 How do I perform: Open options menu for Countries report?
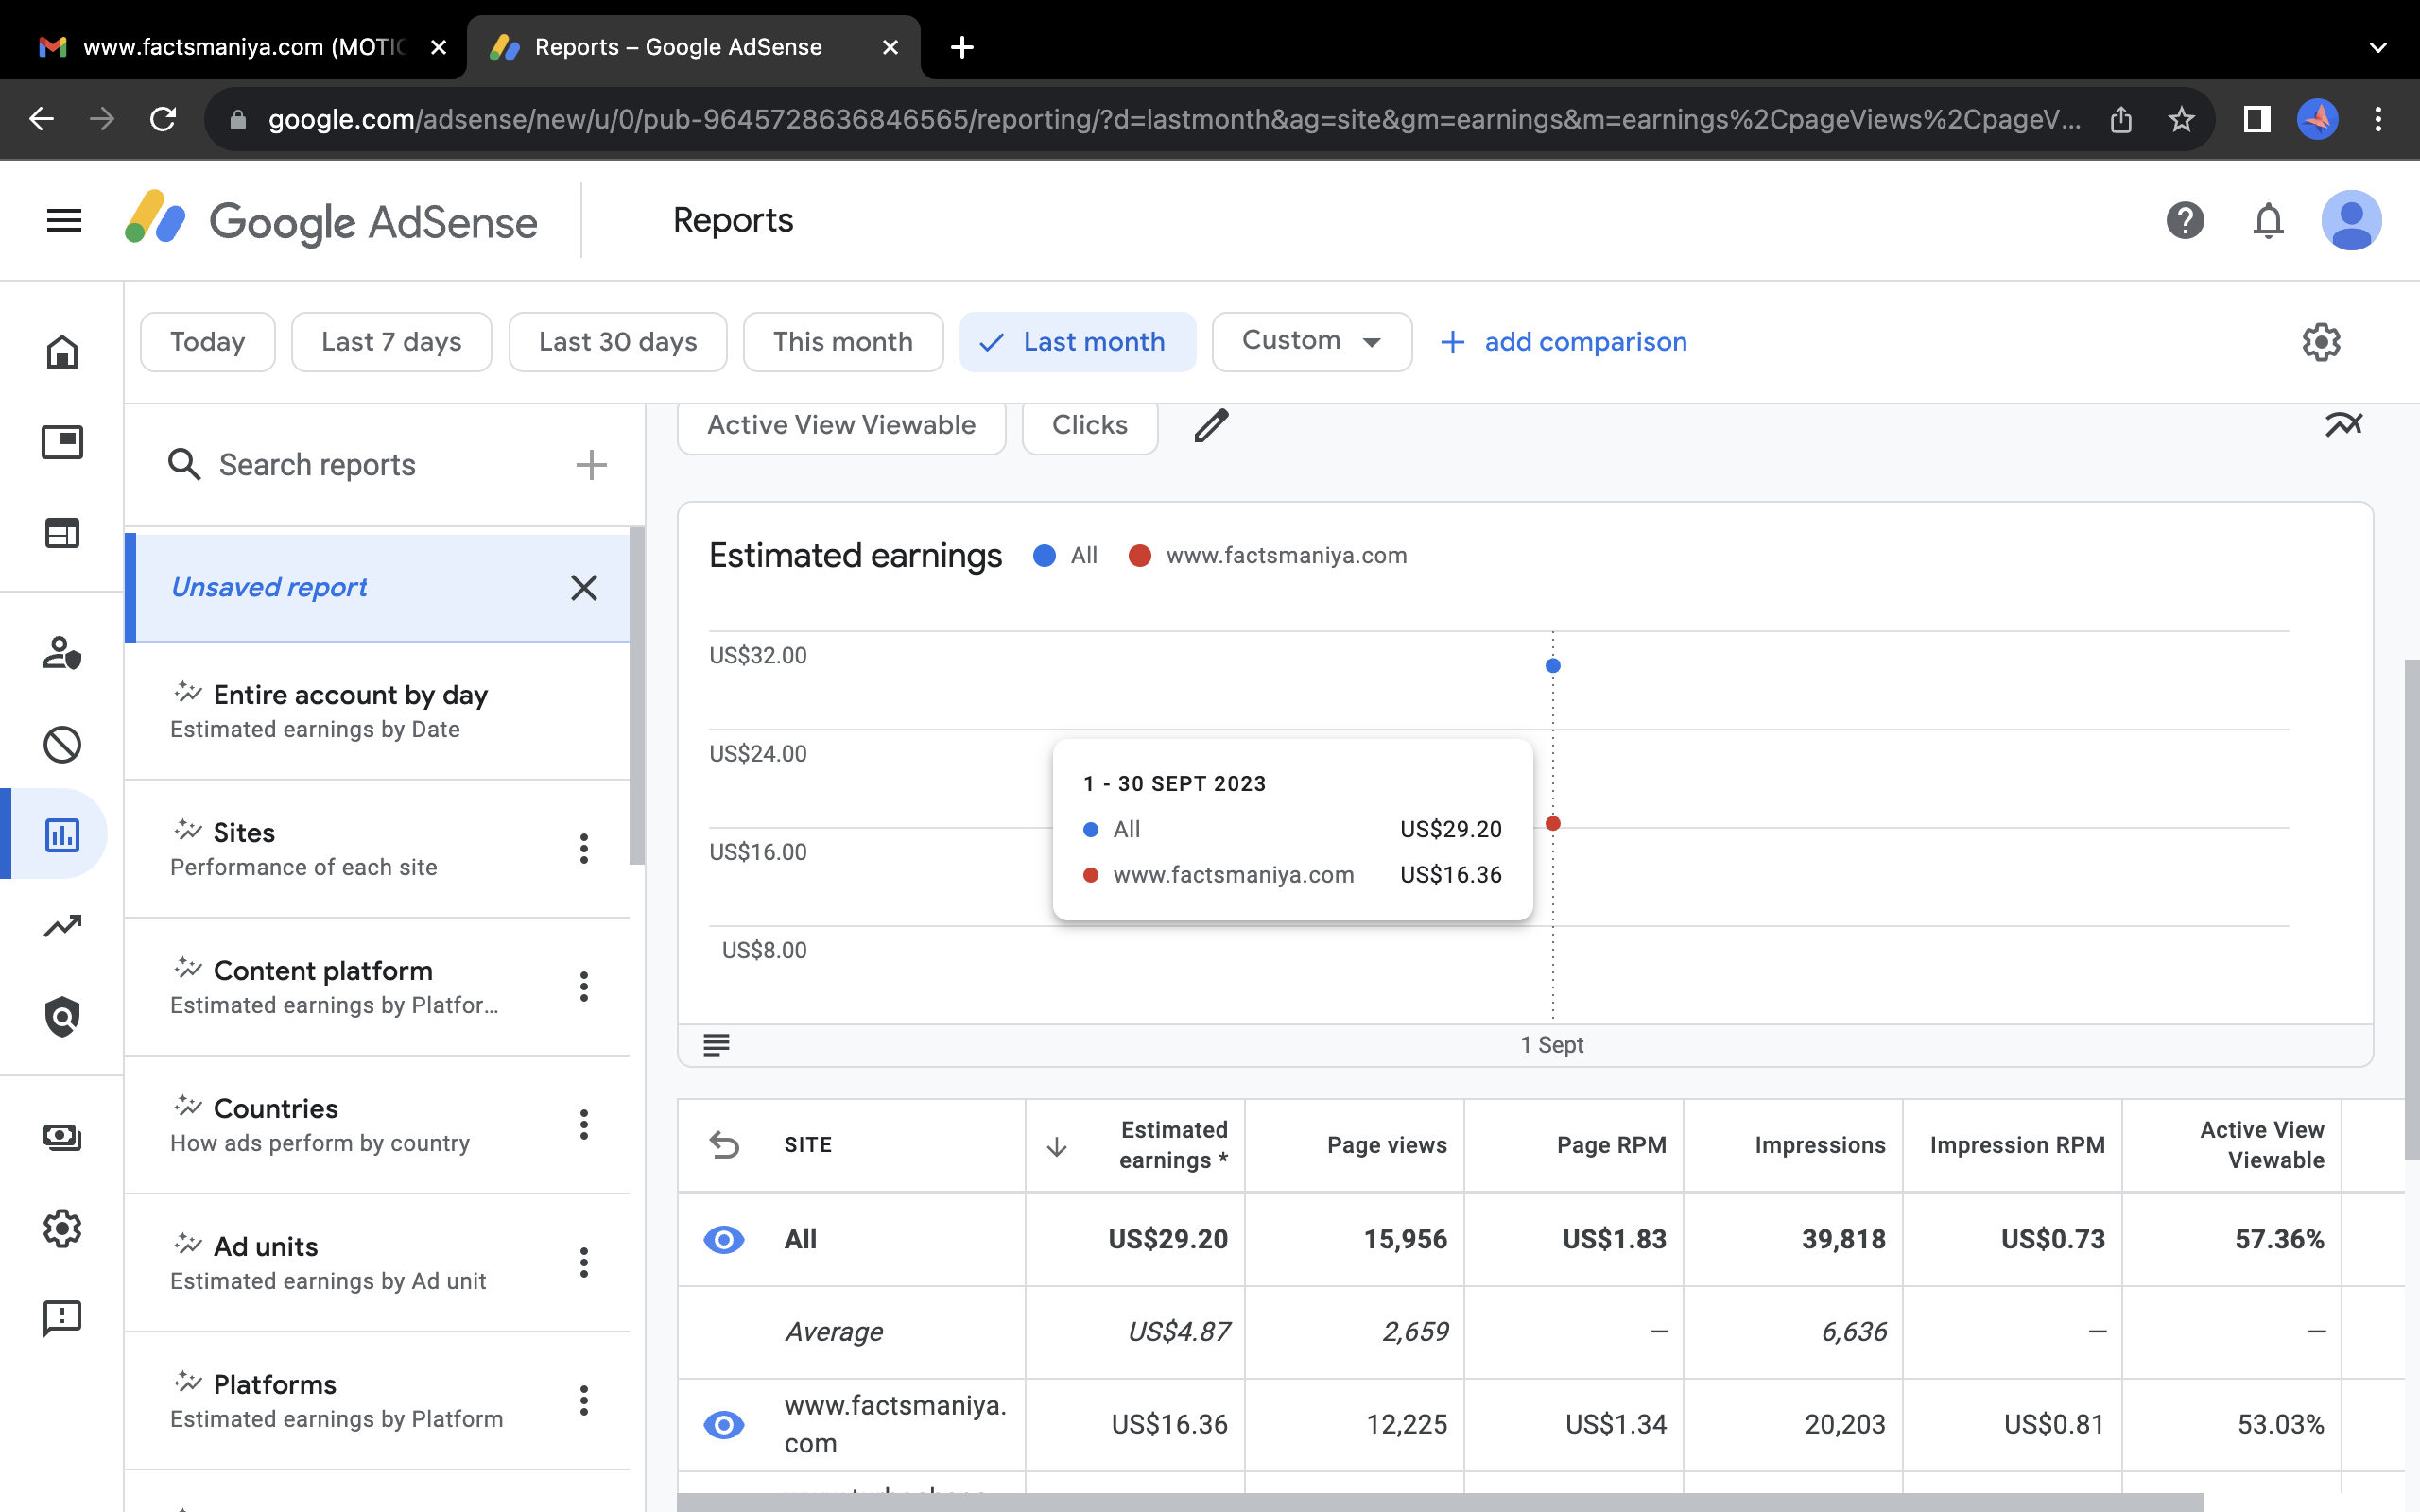click(x=584, y=1125)
